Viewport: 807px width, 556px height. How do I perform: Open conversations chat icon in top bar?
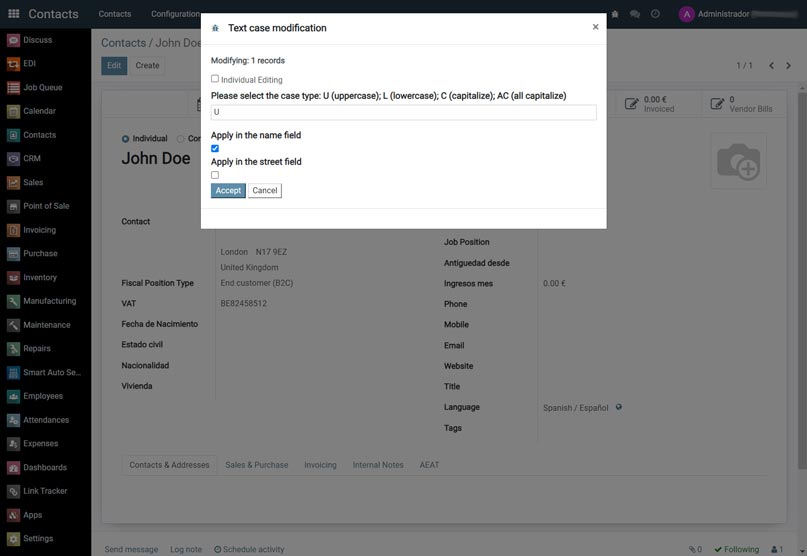pos(635,14)
